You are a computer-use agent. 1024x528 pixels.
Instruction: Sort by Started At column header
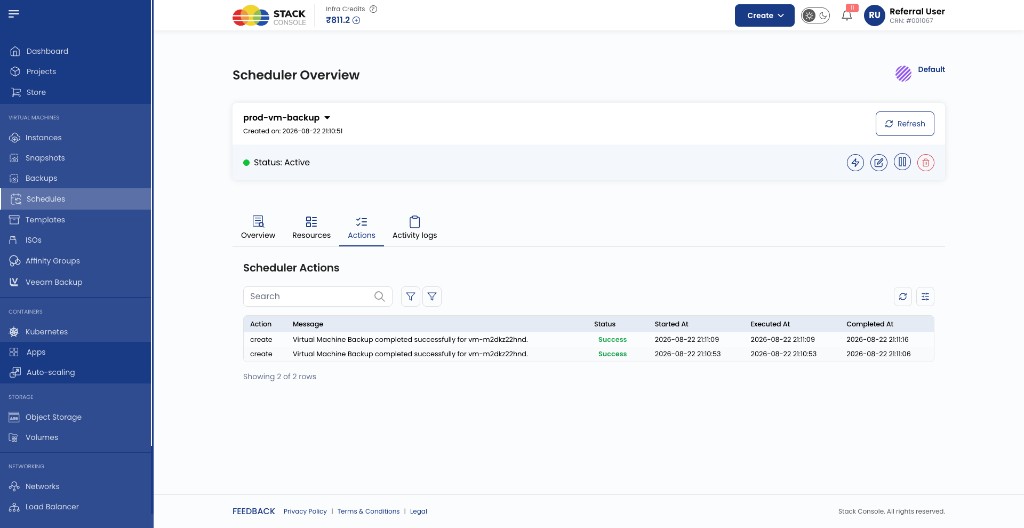click(671, 324)
